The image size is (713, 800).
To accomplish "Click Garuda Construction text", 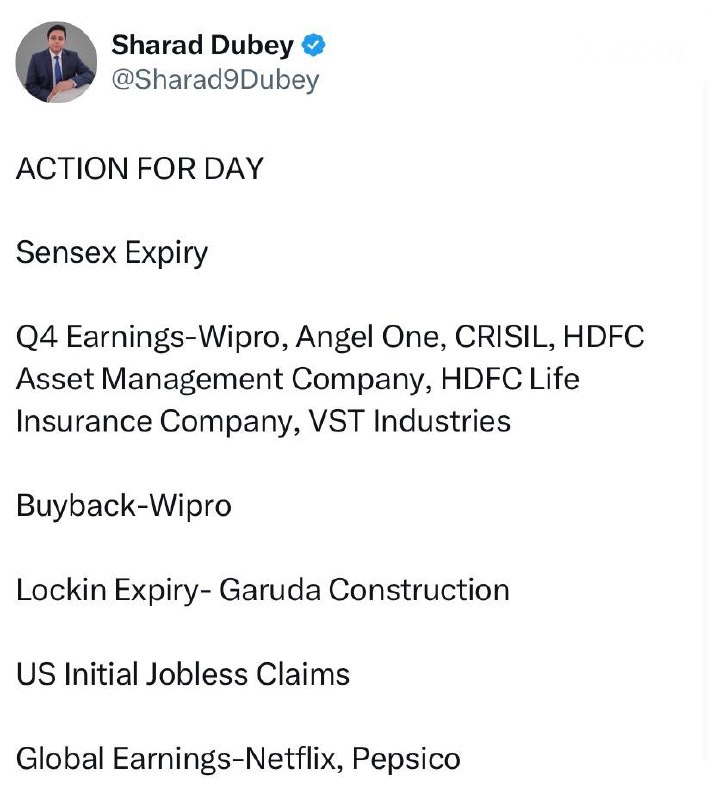I will (364, 590).
